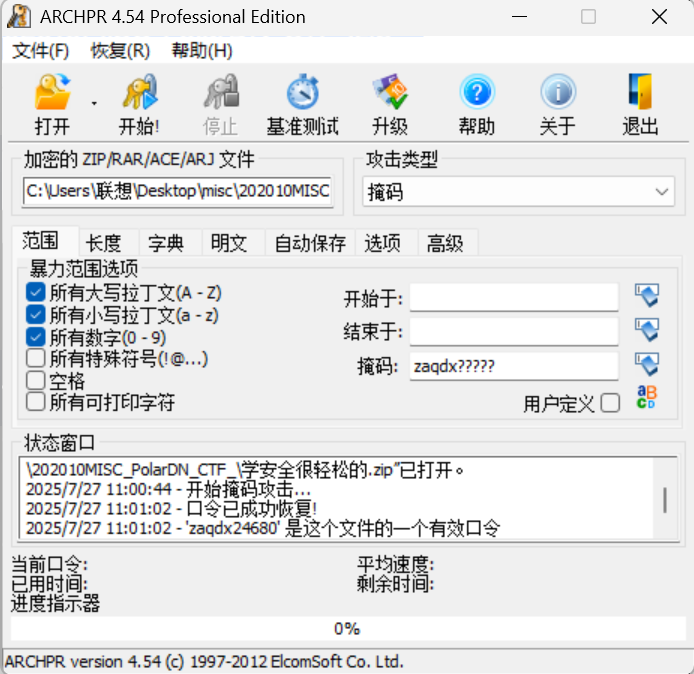Uncheck 所有大写拉丁文(A - Z) checkbox
Screen dimensions: 694x674
pyautogui.click(x=35, y=293)
